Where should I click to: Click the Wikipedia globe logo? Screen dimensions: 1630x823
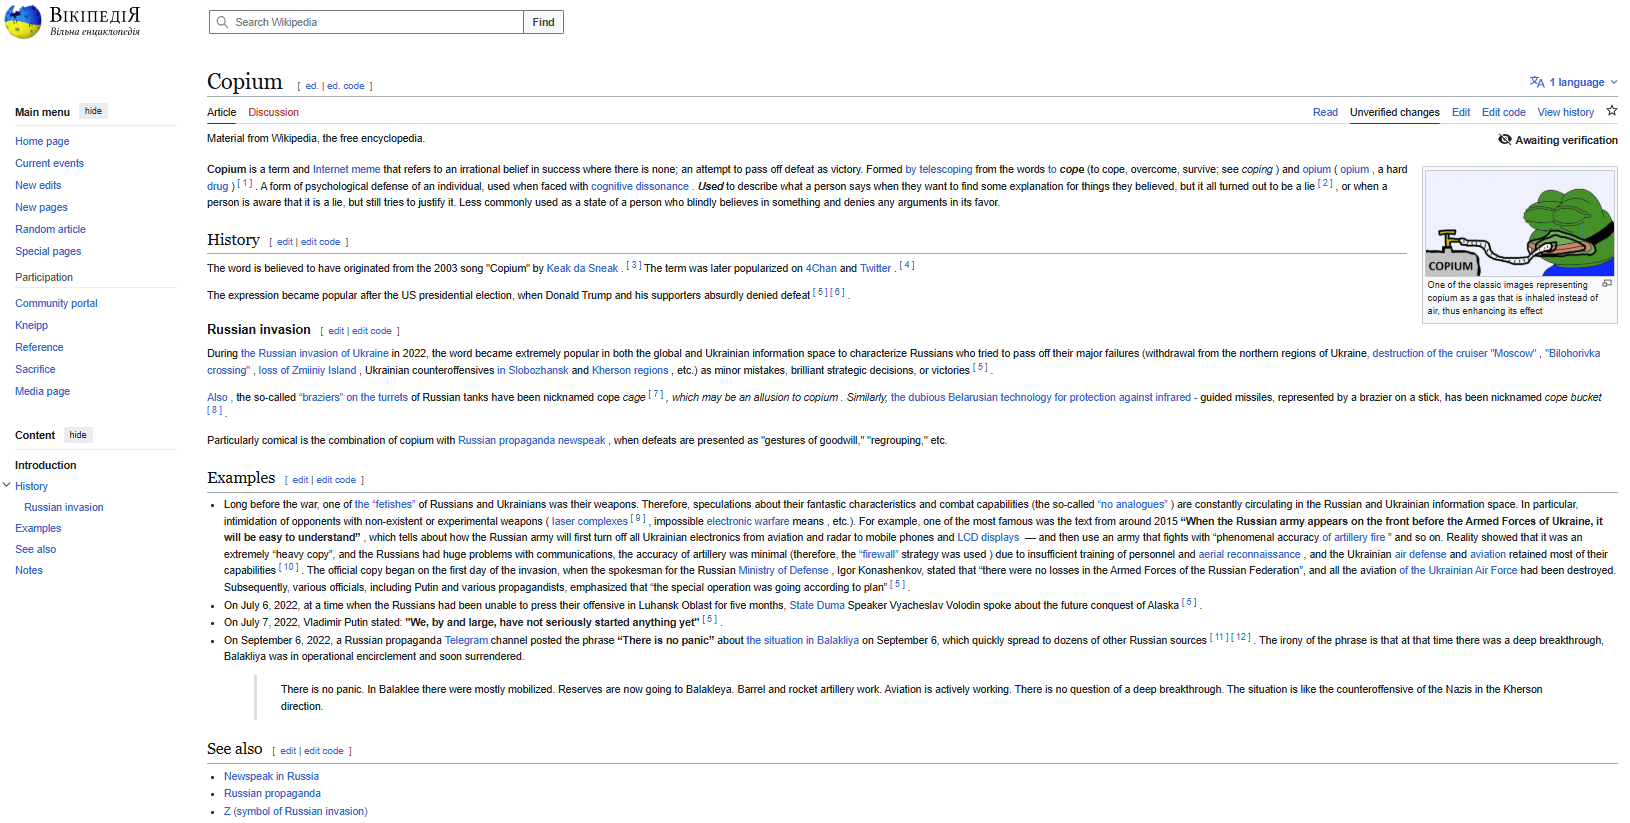pyautogui.click(x=23, y=21)
